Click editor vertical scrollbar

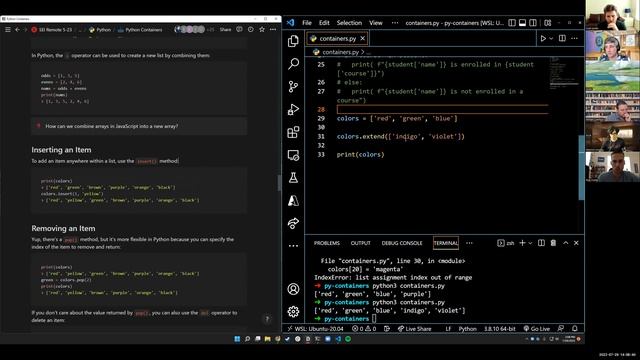pyautogui.click(x=581, y=167)
